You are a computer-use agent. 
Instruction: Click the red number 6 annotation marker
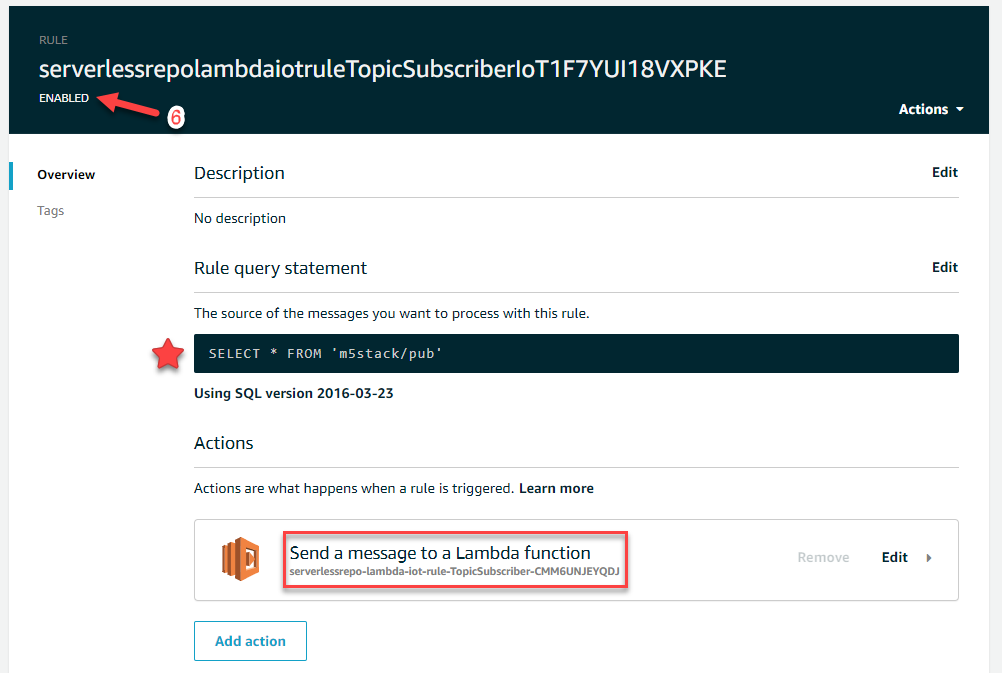175,117
